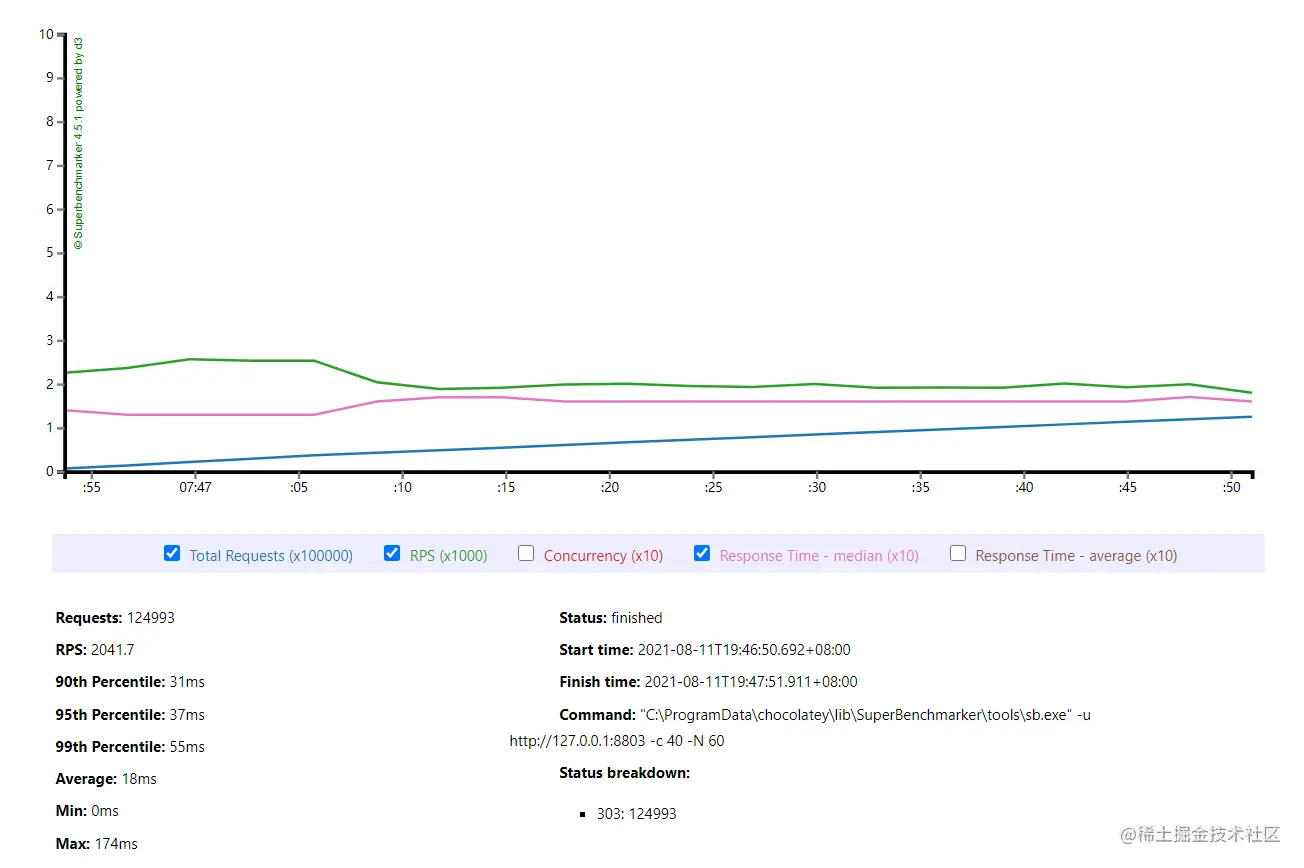
Task: Uncheck Response Time - median (x10) checkbox
Action: click(702, 553)
